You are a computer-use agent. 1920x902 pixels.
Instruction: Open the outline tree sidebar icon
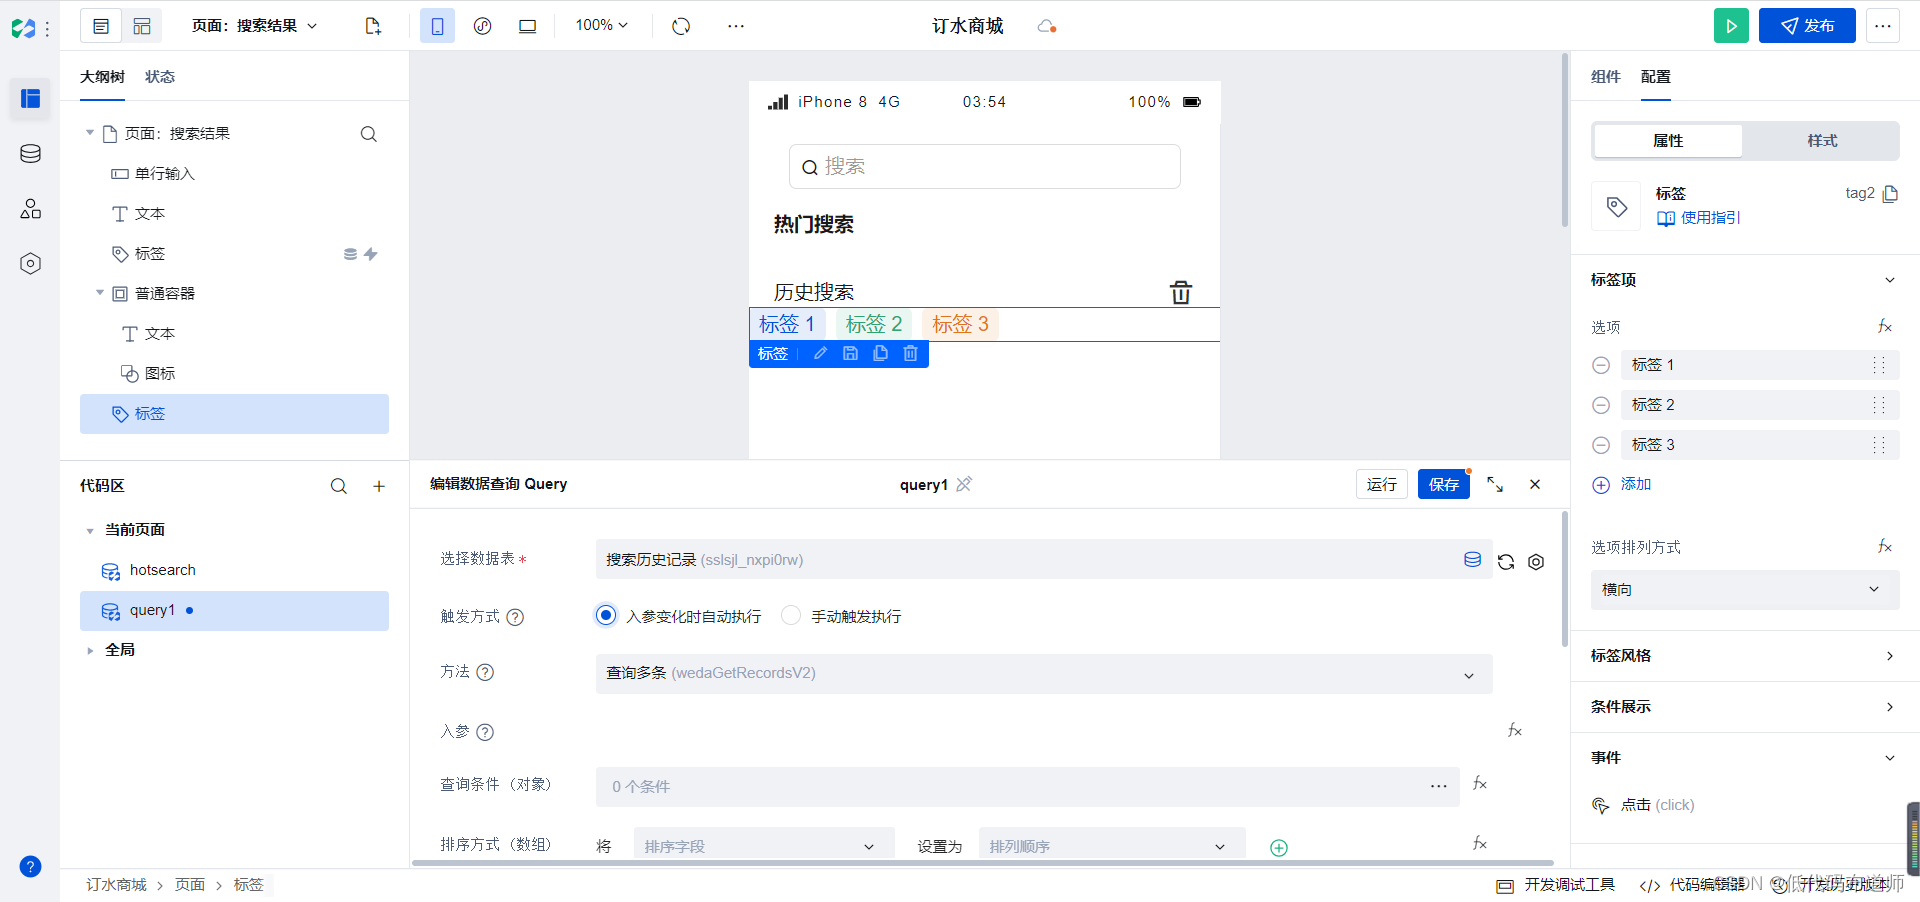click(x=30, y=98)
